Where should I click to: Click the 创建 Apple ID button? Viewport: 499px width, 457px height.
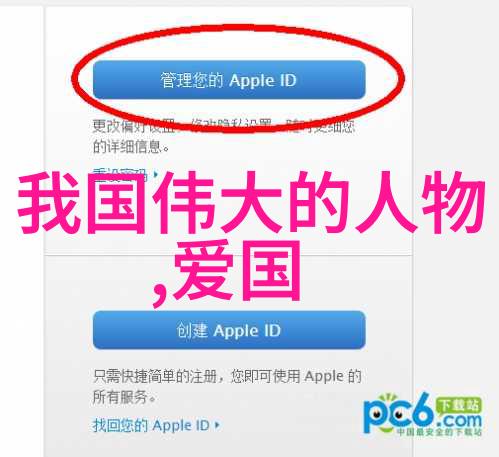(x=229, y=330)
